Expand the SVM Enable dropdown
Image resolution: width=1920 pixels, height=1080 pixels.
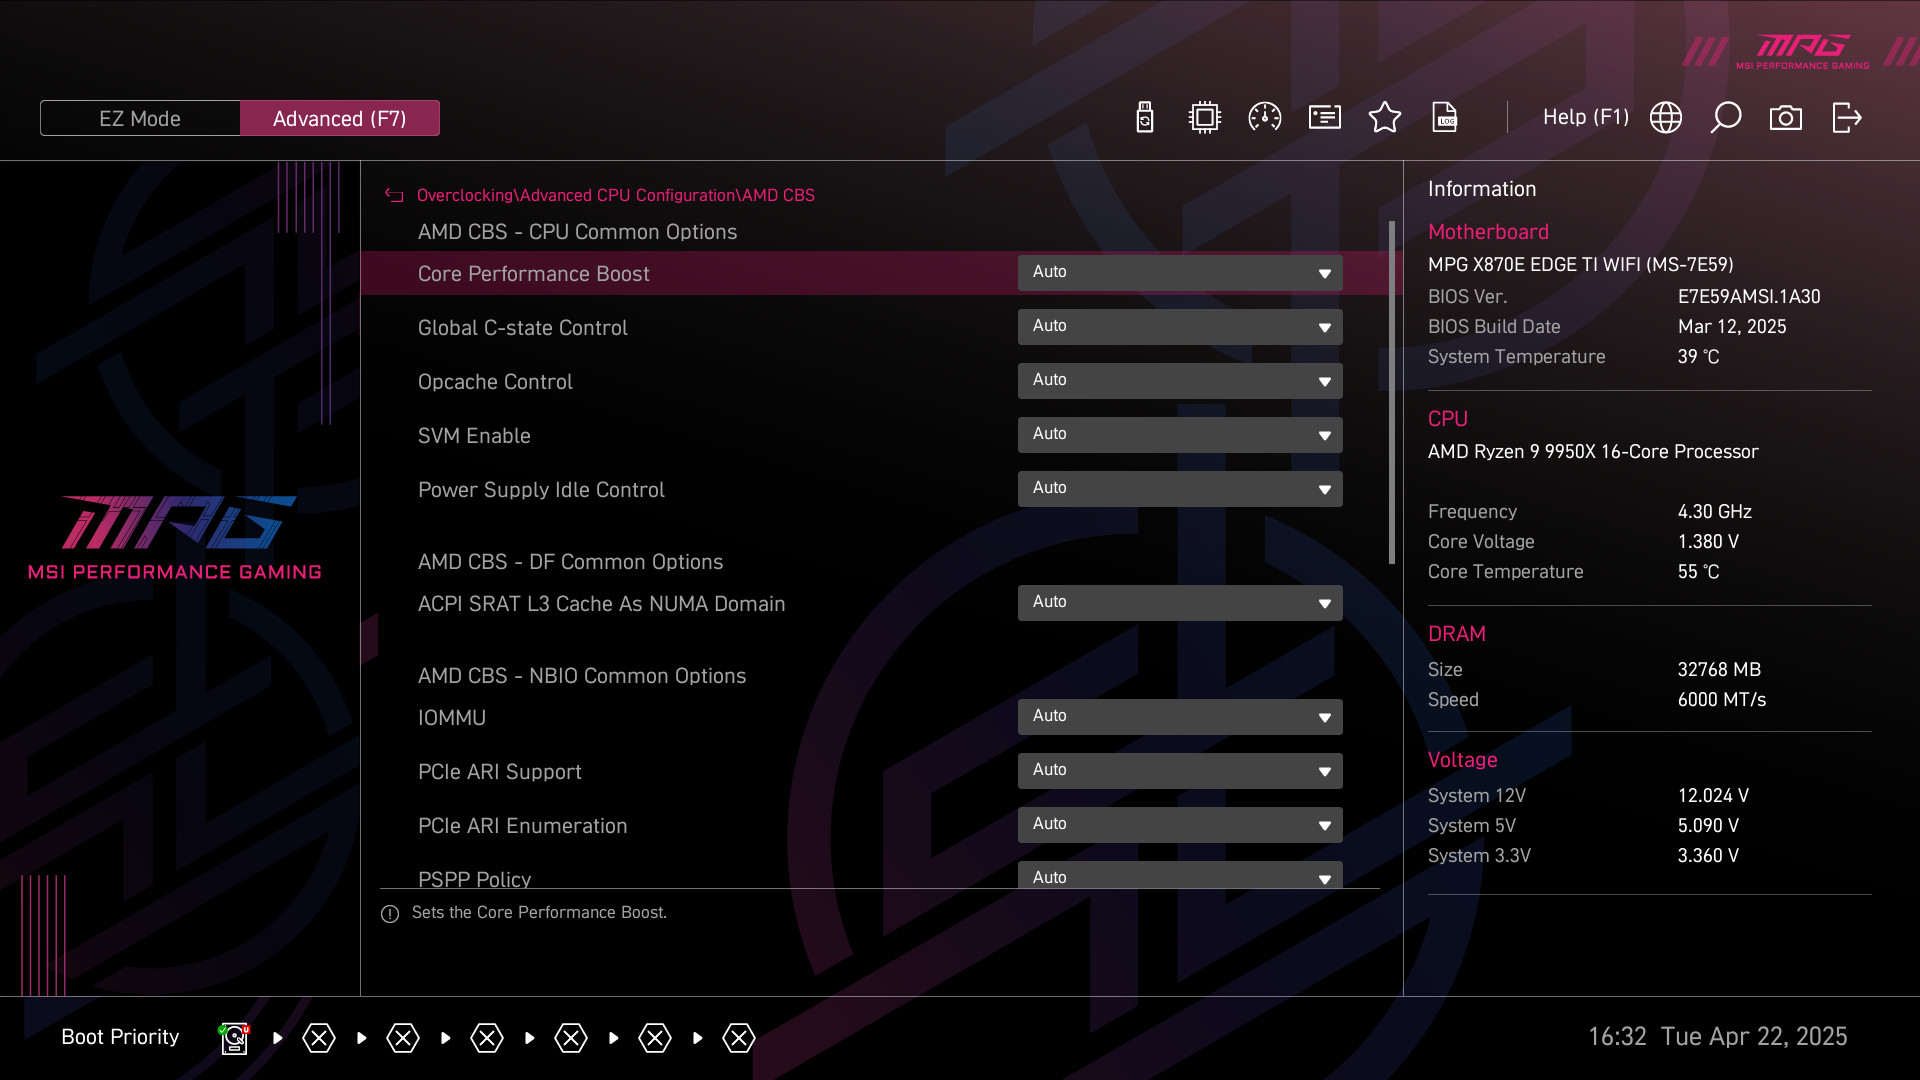(1180, 435)
